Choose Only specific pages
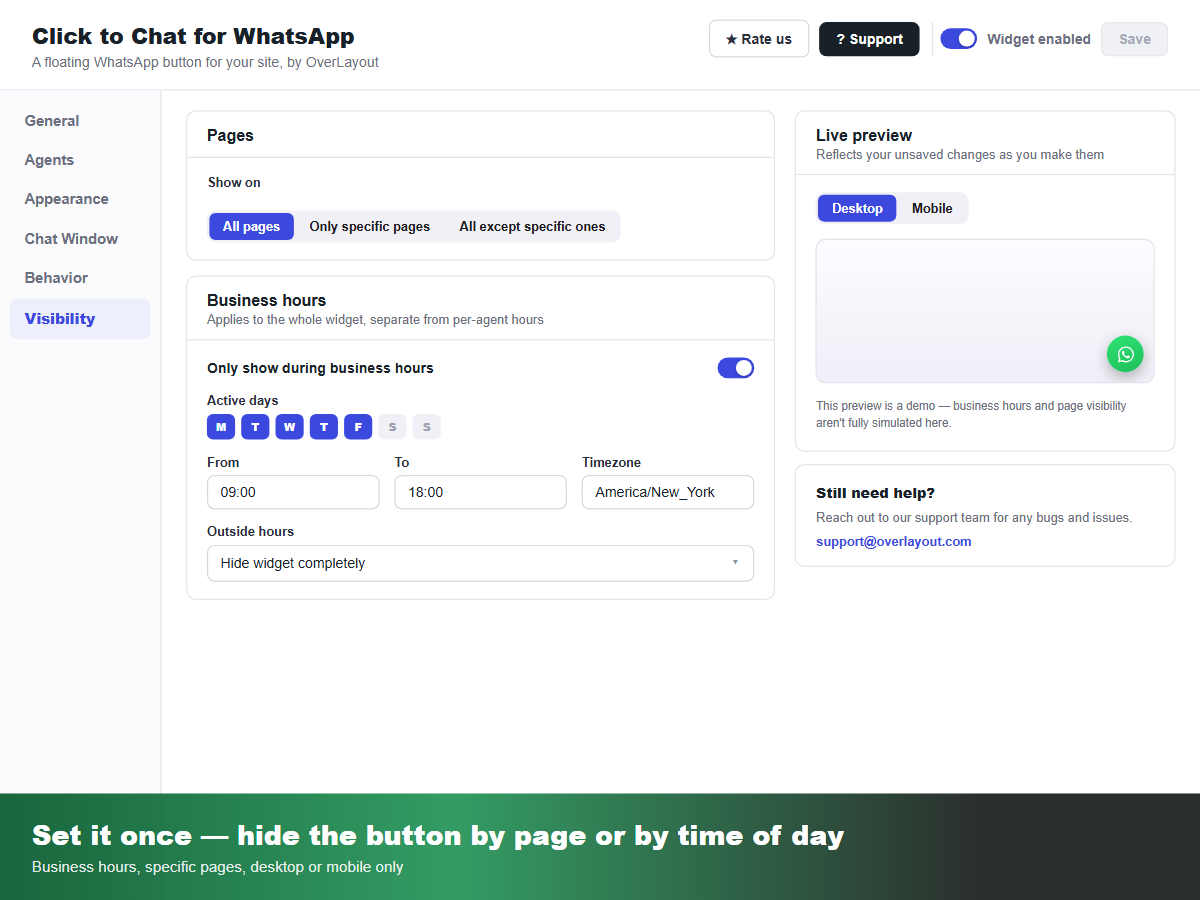The height and width of the screenshot is (900, 1200). coord(370,227)
